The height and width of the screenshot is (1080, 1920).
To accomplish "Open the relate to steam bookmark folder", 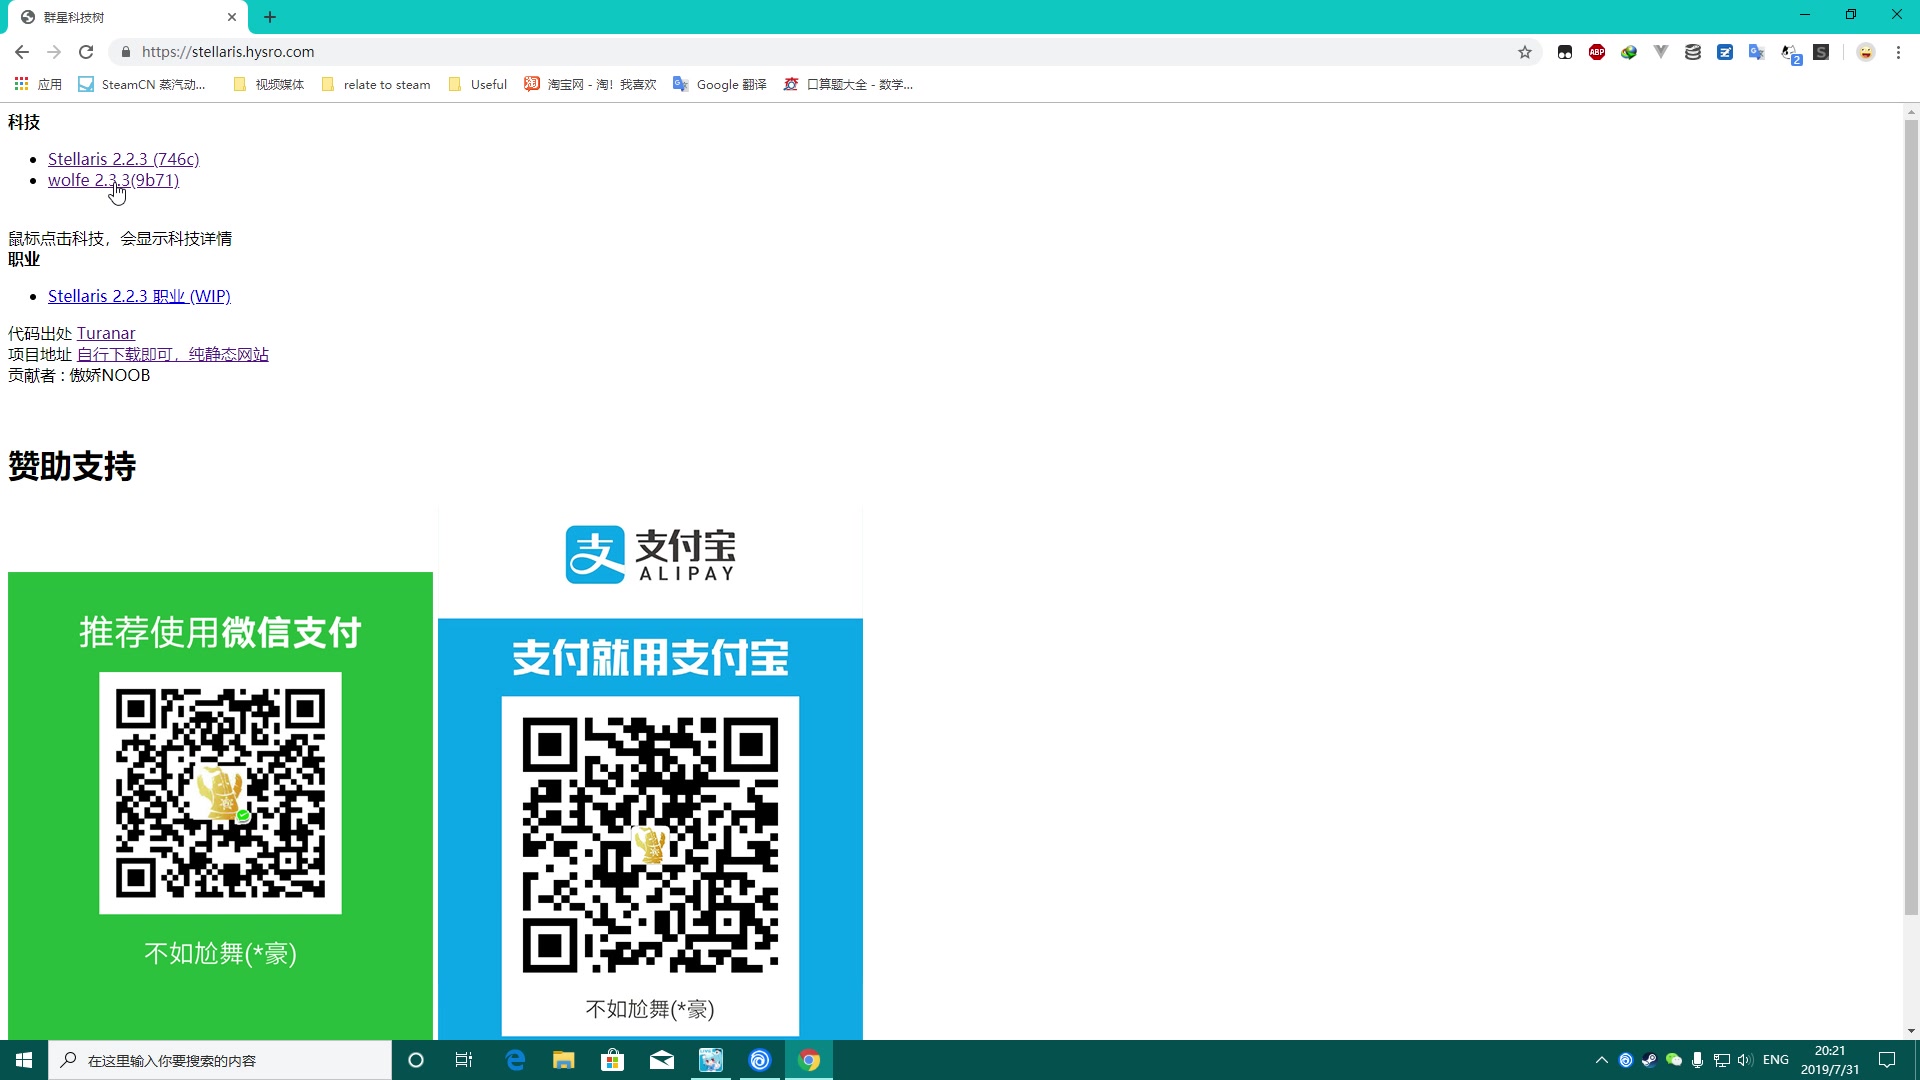I will (x=376, y=84).
